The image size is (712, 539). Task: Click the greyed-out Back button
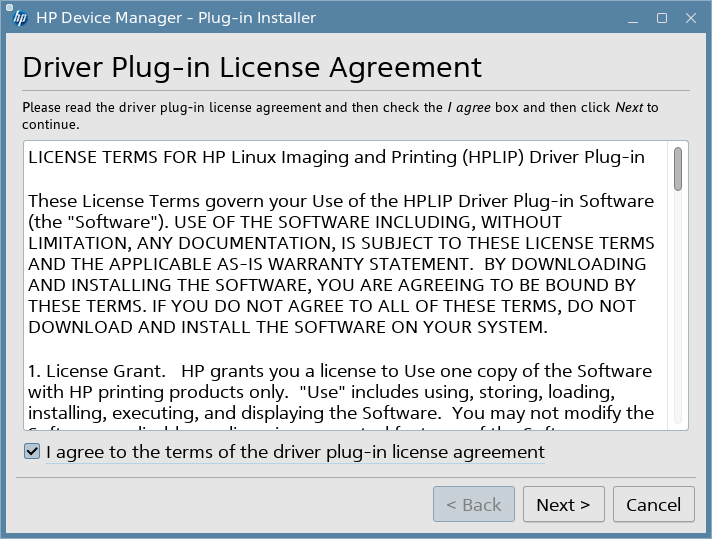pos(473,505)
